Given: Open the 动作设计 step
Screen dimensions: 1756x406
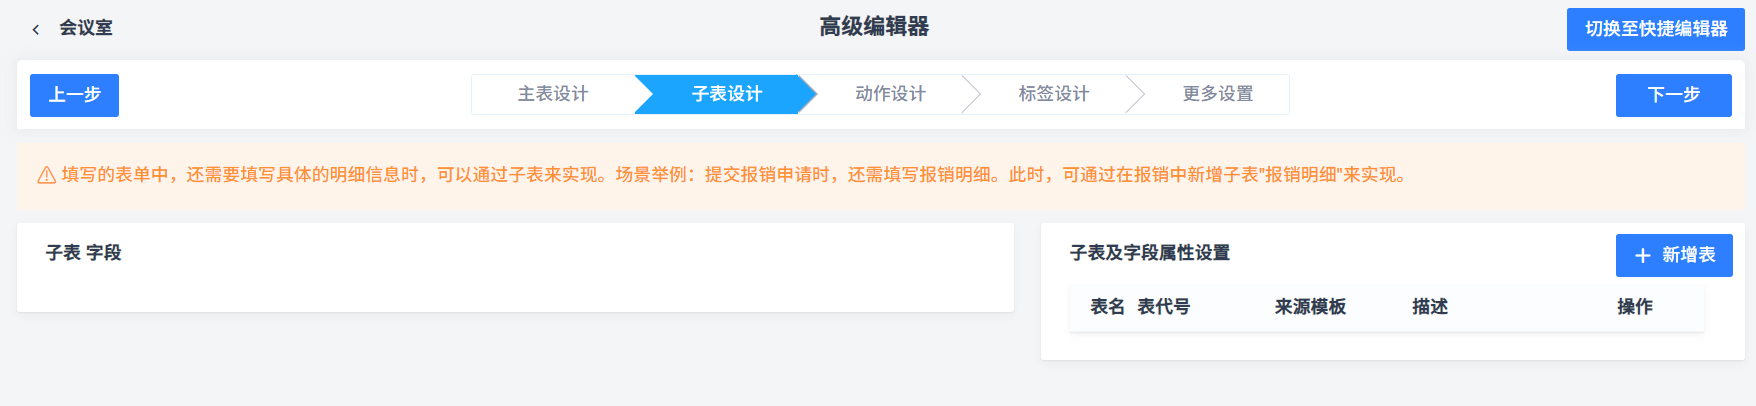Looking at the screenshot, I should pos(890,94).
